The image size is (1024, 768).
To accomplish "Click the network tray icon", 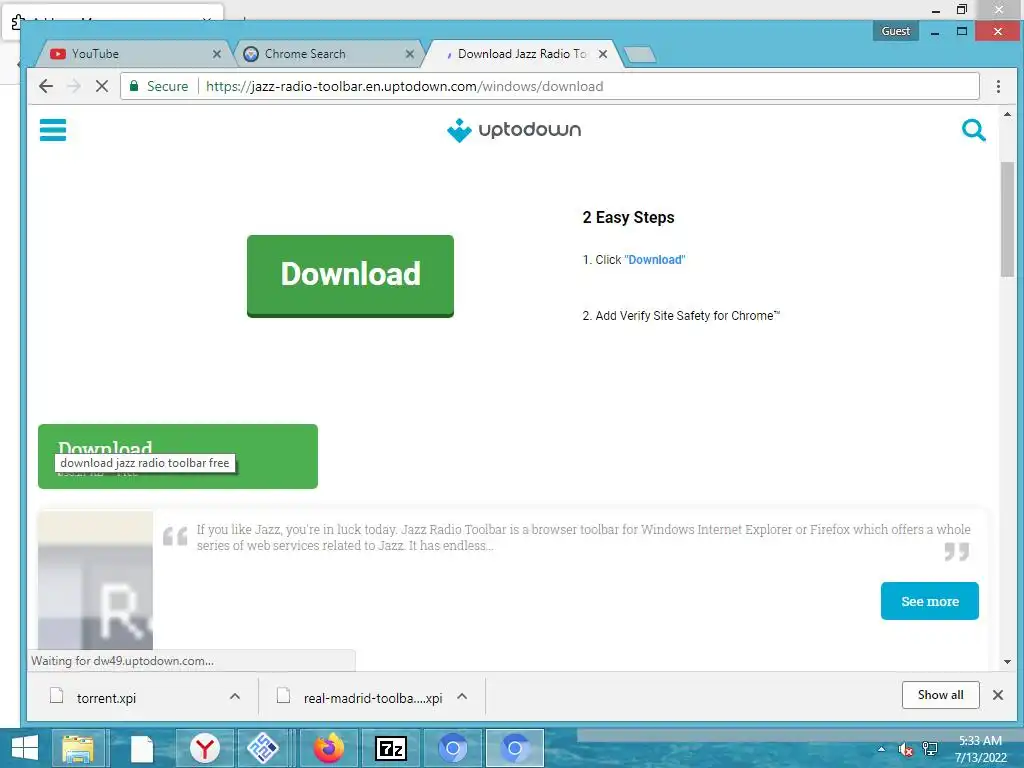I will pyautogui.click(x=929, y=749).
